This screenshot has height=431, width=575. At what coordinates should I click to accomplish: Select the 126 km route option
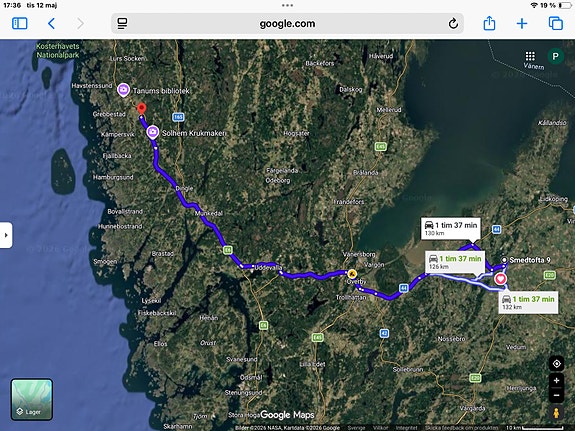point(455,262)
